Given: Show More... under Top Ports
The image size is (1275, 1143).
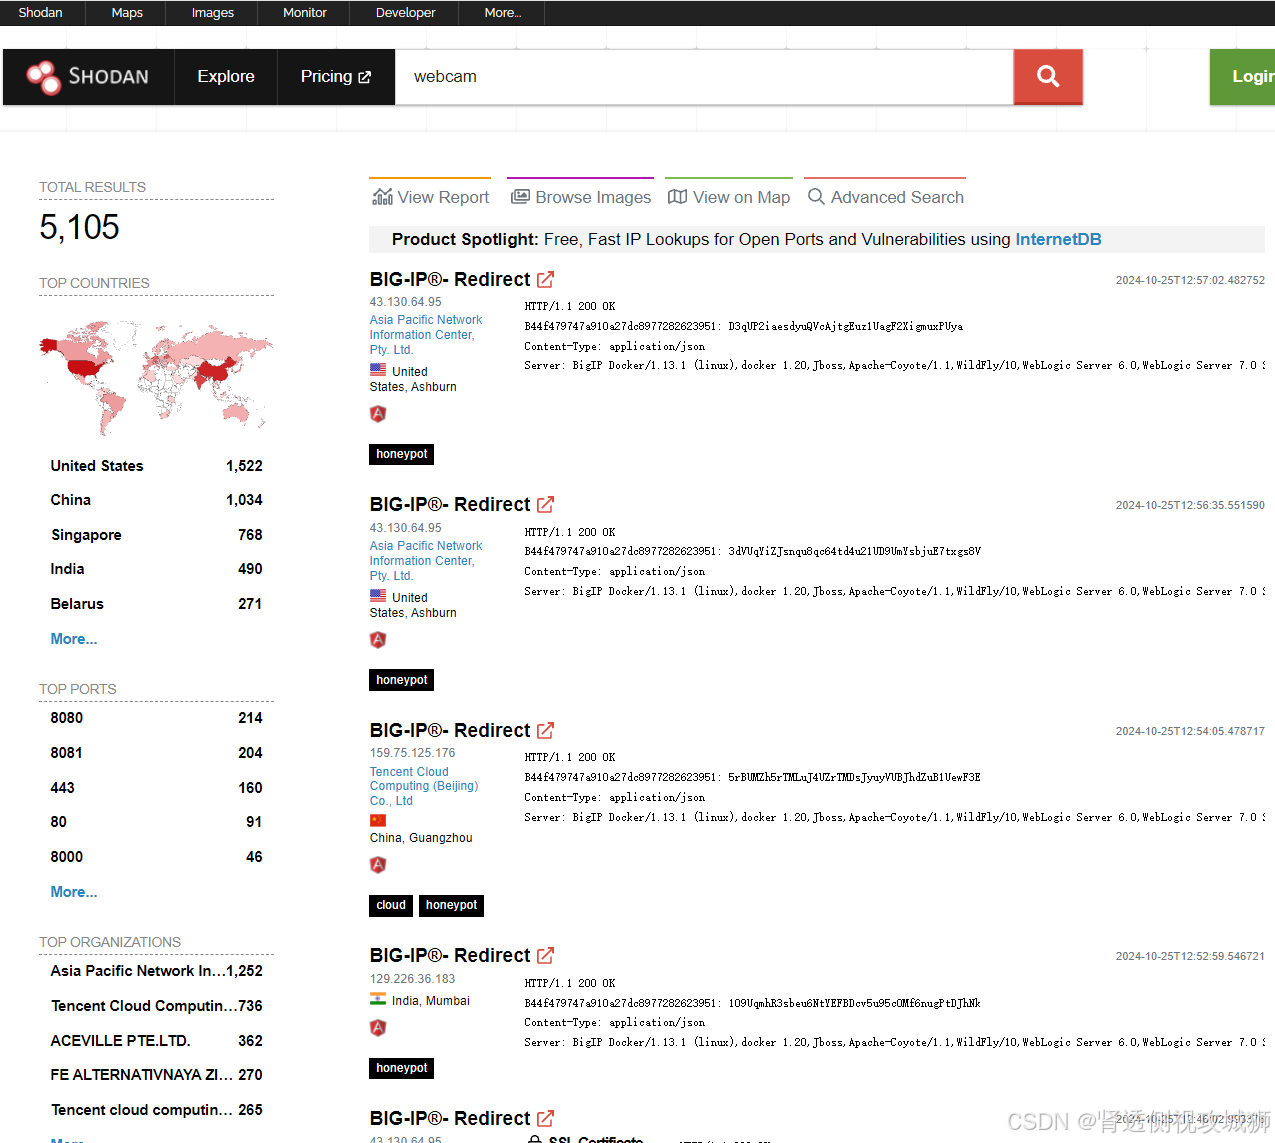Looking at the screenshot, I should pyautogui.click(x=74, y=892).
